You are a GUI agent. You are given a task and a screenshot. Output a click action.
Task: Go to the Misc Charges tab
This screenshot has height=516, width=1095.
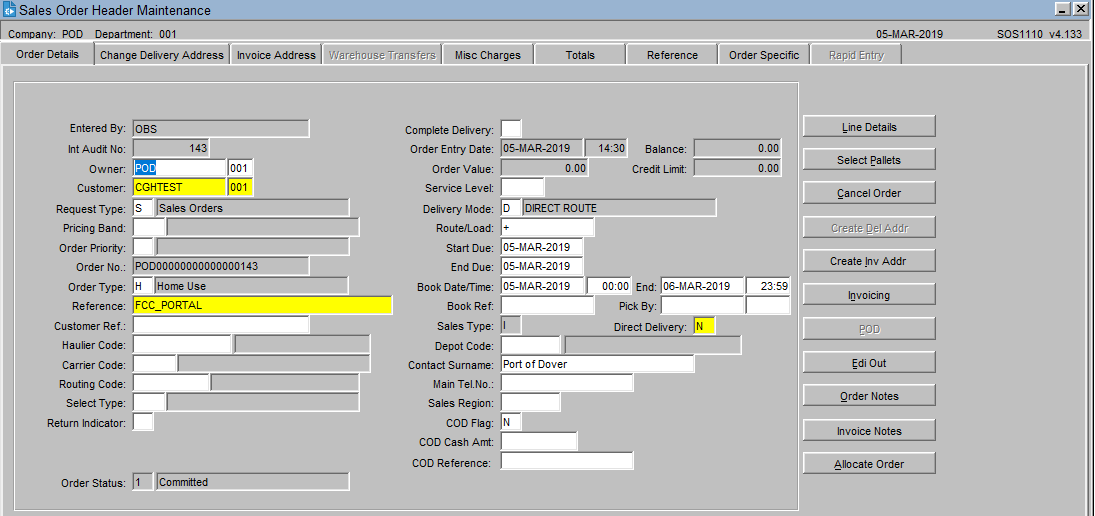point(487,55)
